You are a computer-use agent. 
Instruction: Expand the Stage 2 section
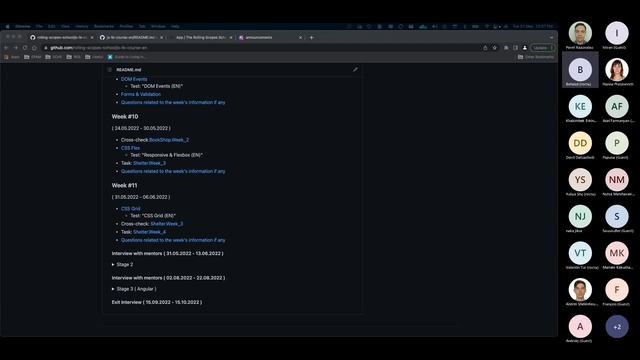coord(122,264)
